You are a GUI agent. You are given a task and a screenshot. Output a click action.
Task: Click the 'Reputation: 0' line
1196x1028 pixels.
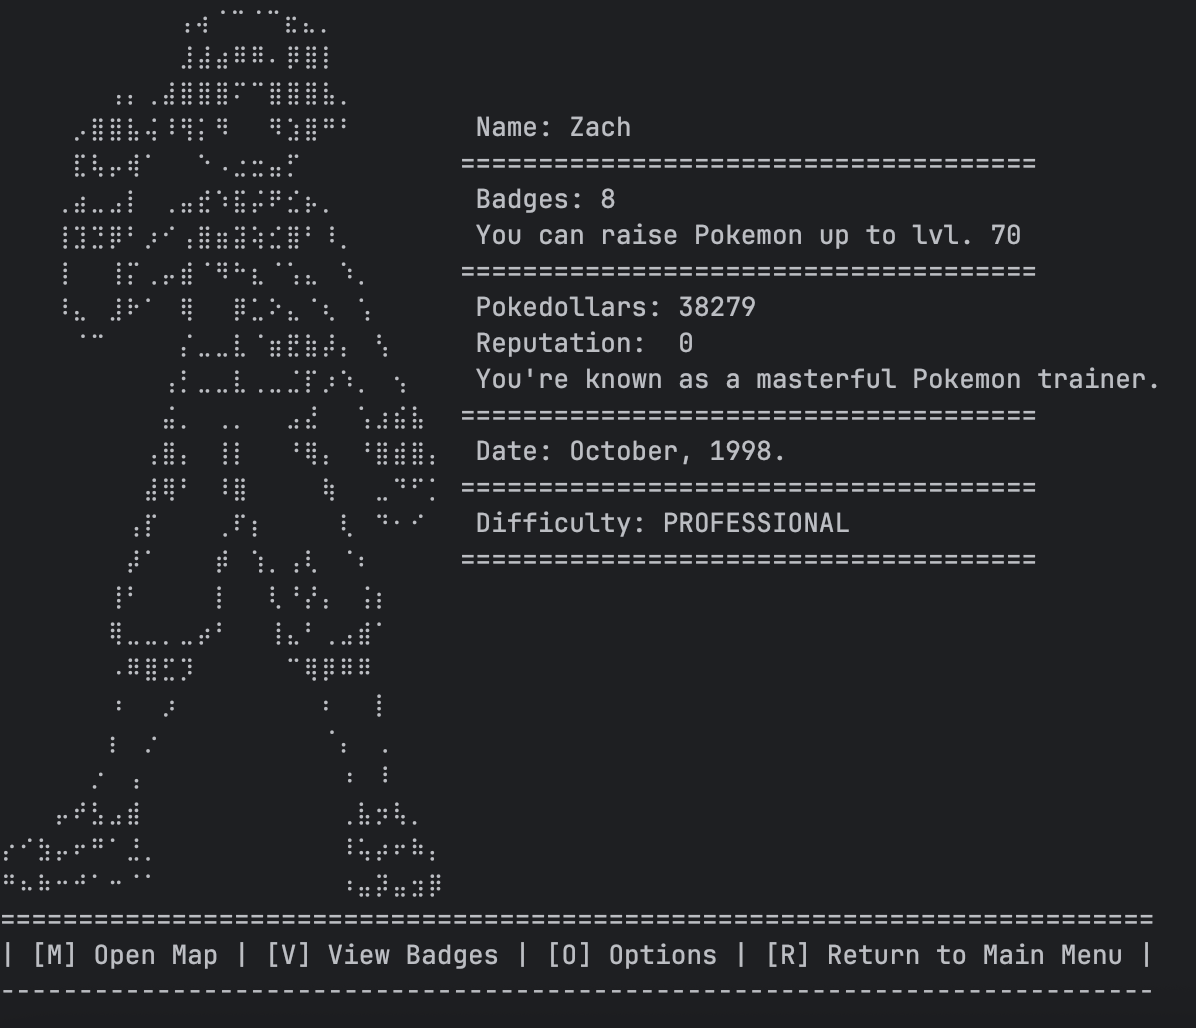pos(584,343)
